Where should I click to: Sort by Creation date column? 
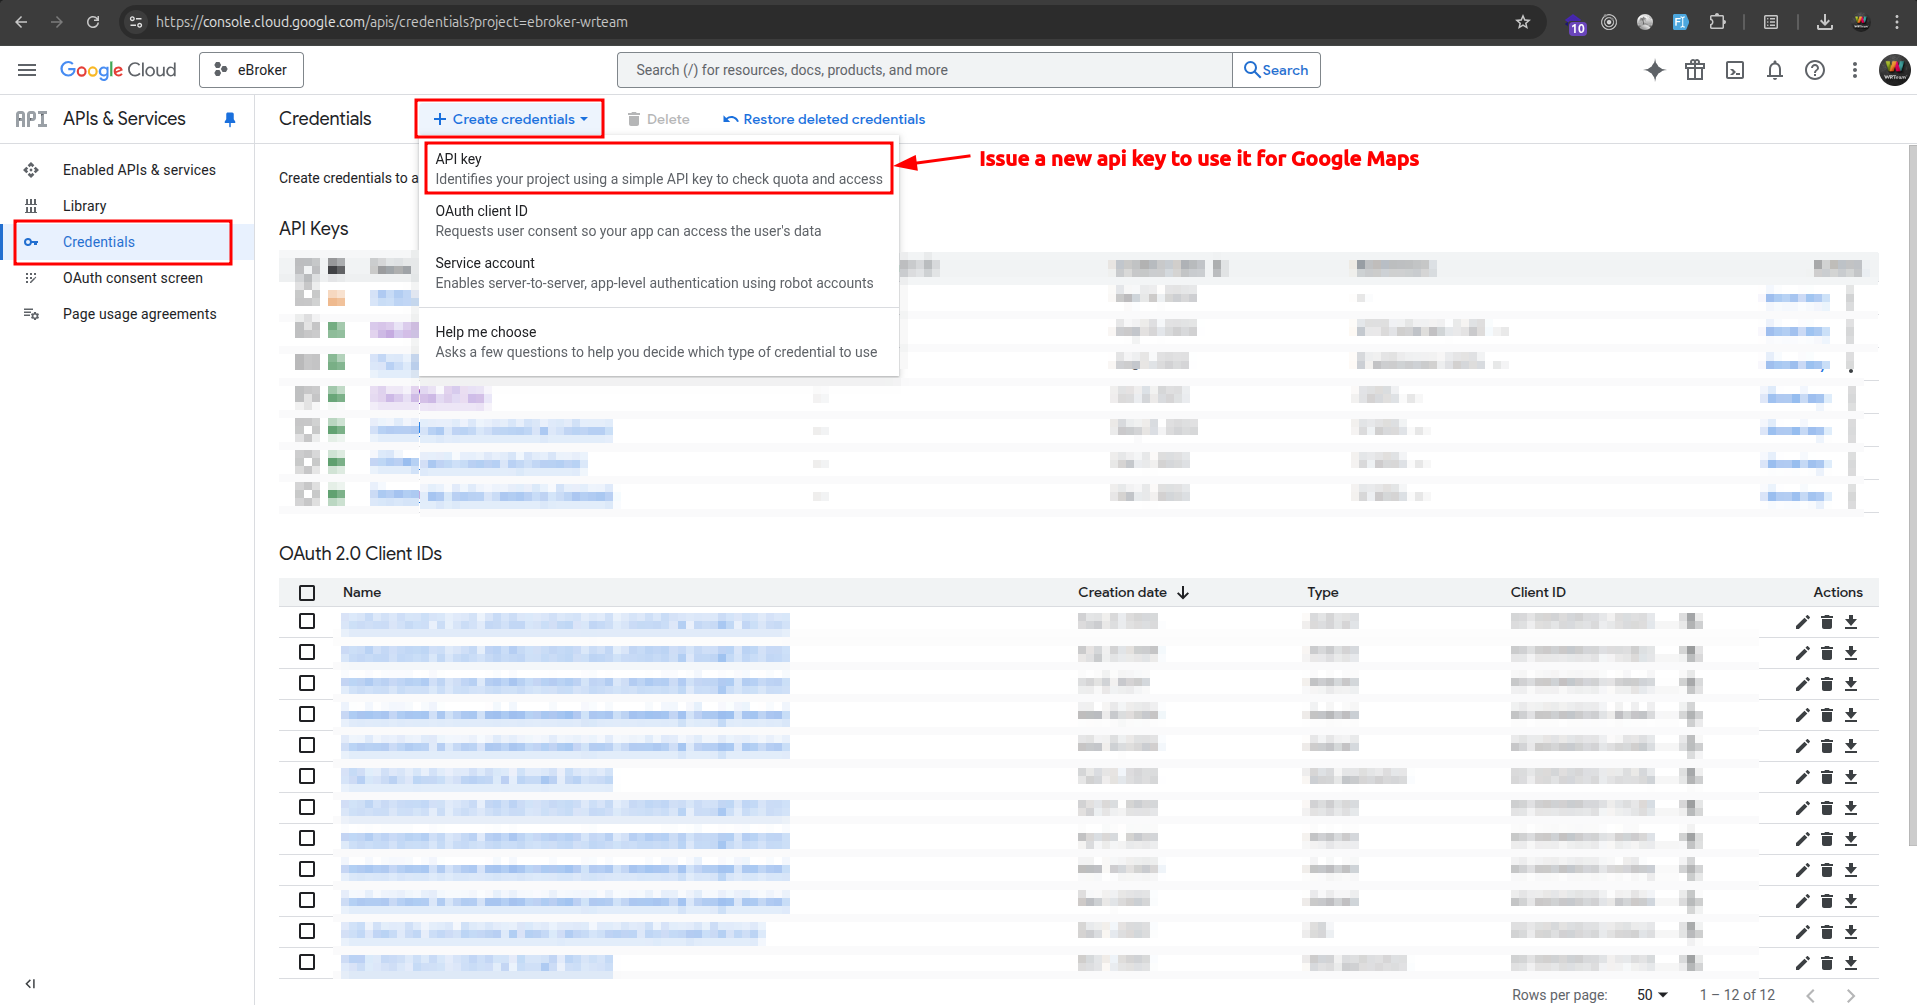click(1133, 592)
